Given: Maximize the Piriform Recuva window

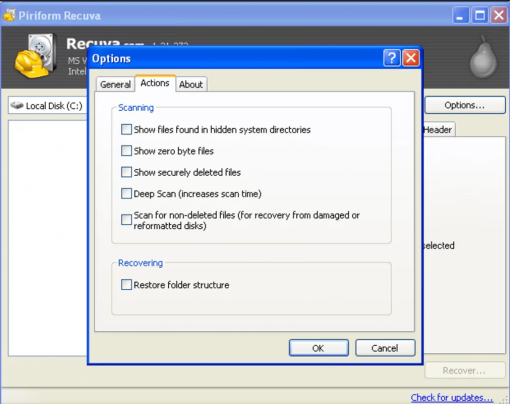Looking at the screenshot, I should (480, 15).
